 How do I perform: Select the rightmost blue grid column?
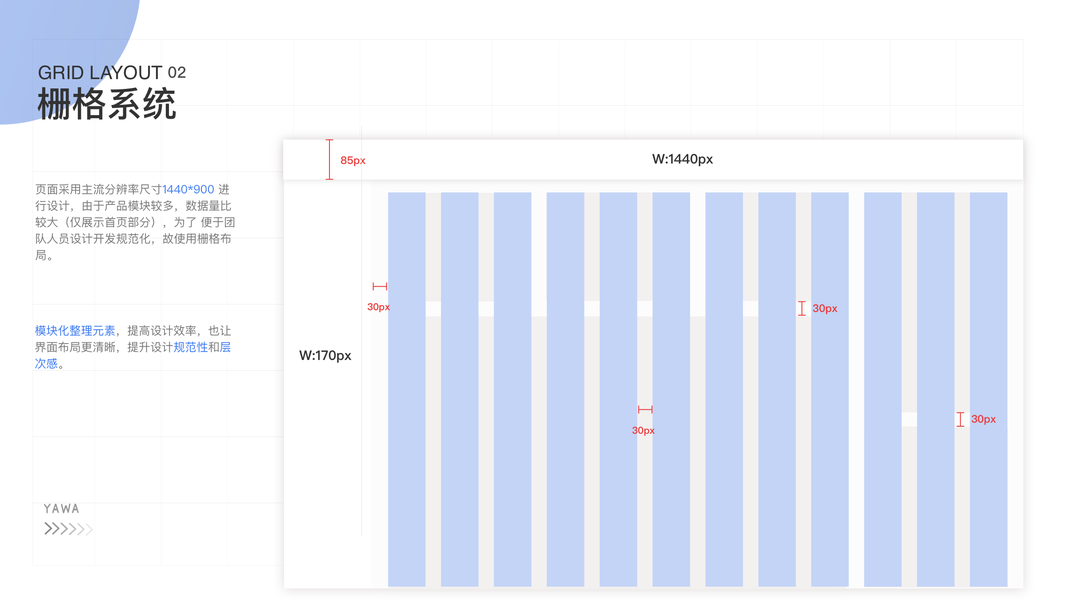[988, 389]
